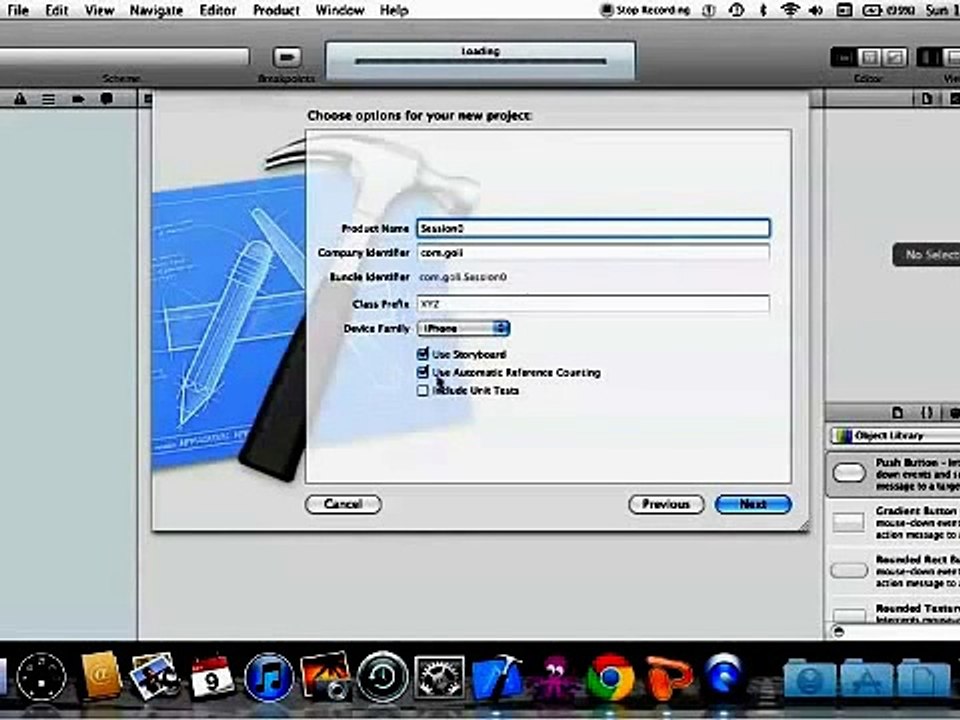The height and width of the screenshot is (720, 960).
Task: Select Rounded Rect Button library item
Action: tap(893, 571)
